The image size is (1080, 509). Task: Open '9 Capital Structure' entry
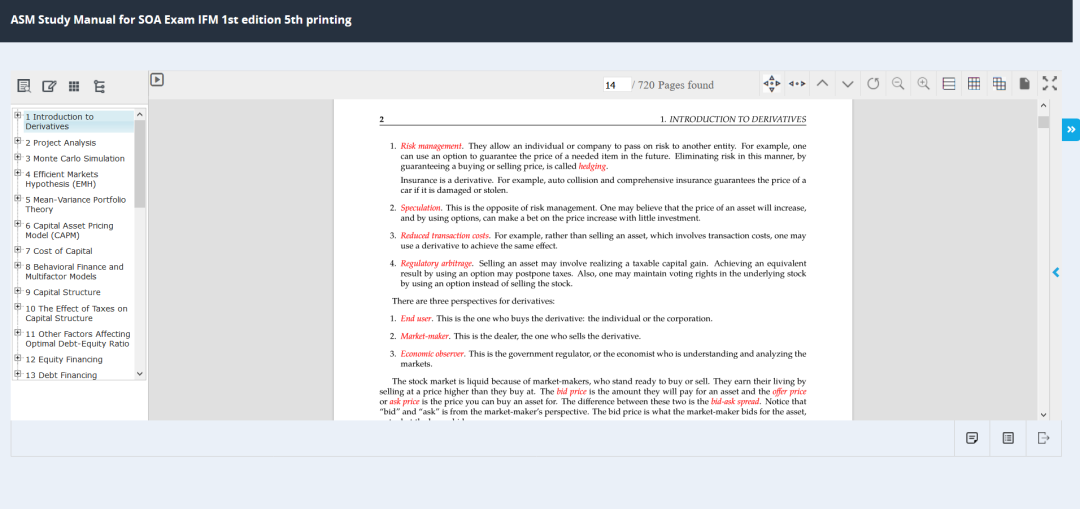pyautogui.click(x=63, y=292)
